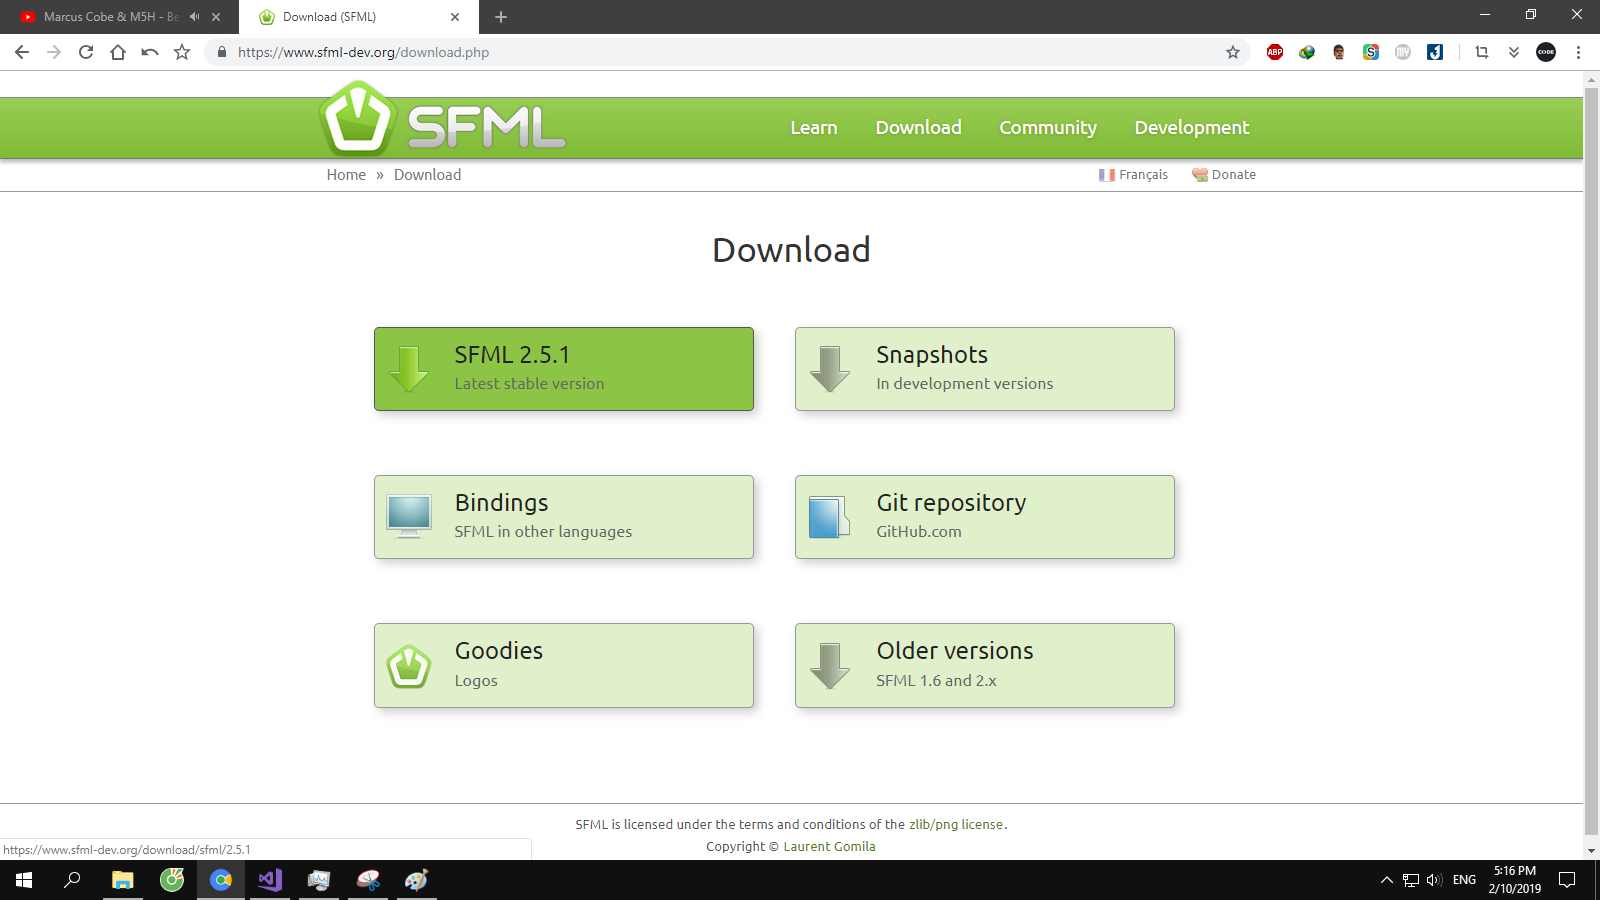Click the gray arrow icon on Older versions
The height and width of the screenshot is (900, 1600).
pos(830,666)
